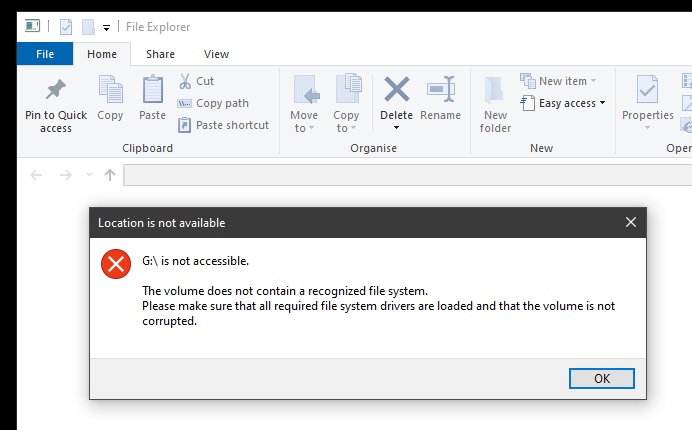Click the address bar field
Viewport: 692px width, 430px height.
click(x=400, y=175)
